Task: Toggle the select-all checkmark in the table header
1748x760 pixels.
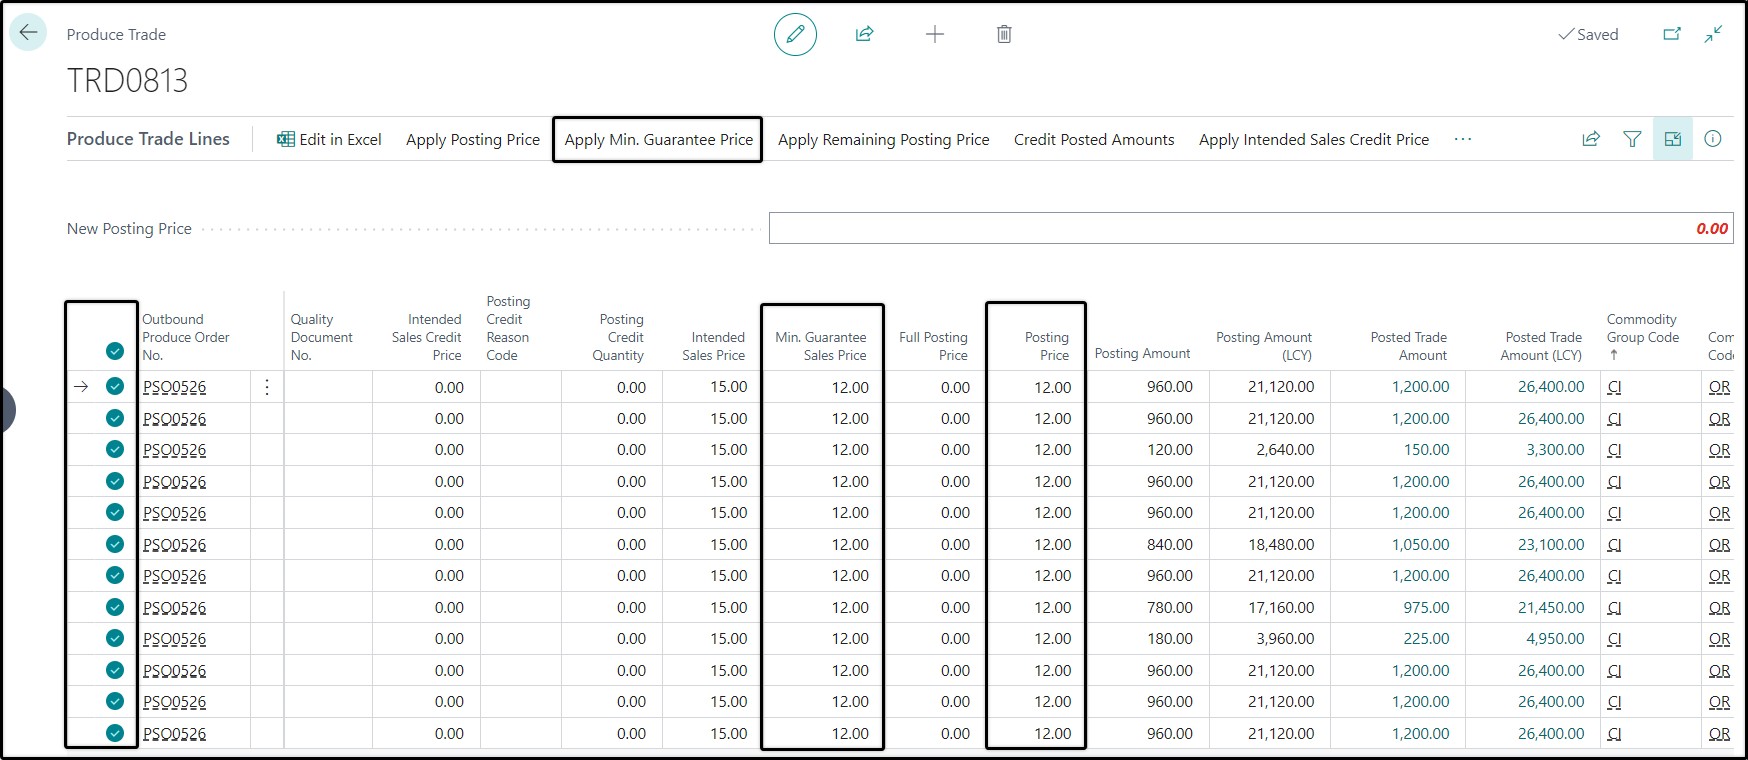Action: [115, 351]
